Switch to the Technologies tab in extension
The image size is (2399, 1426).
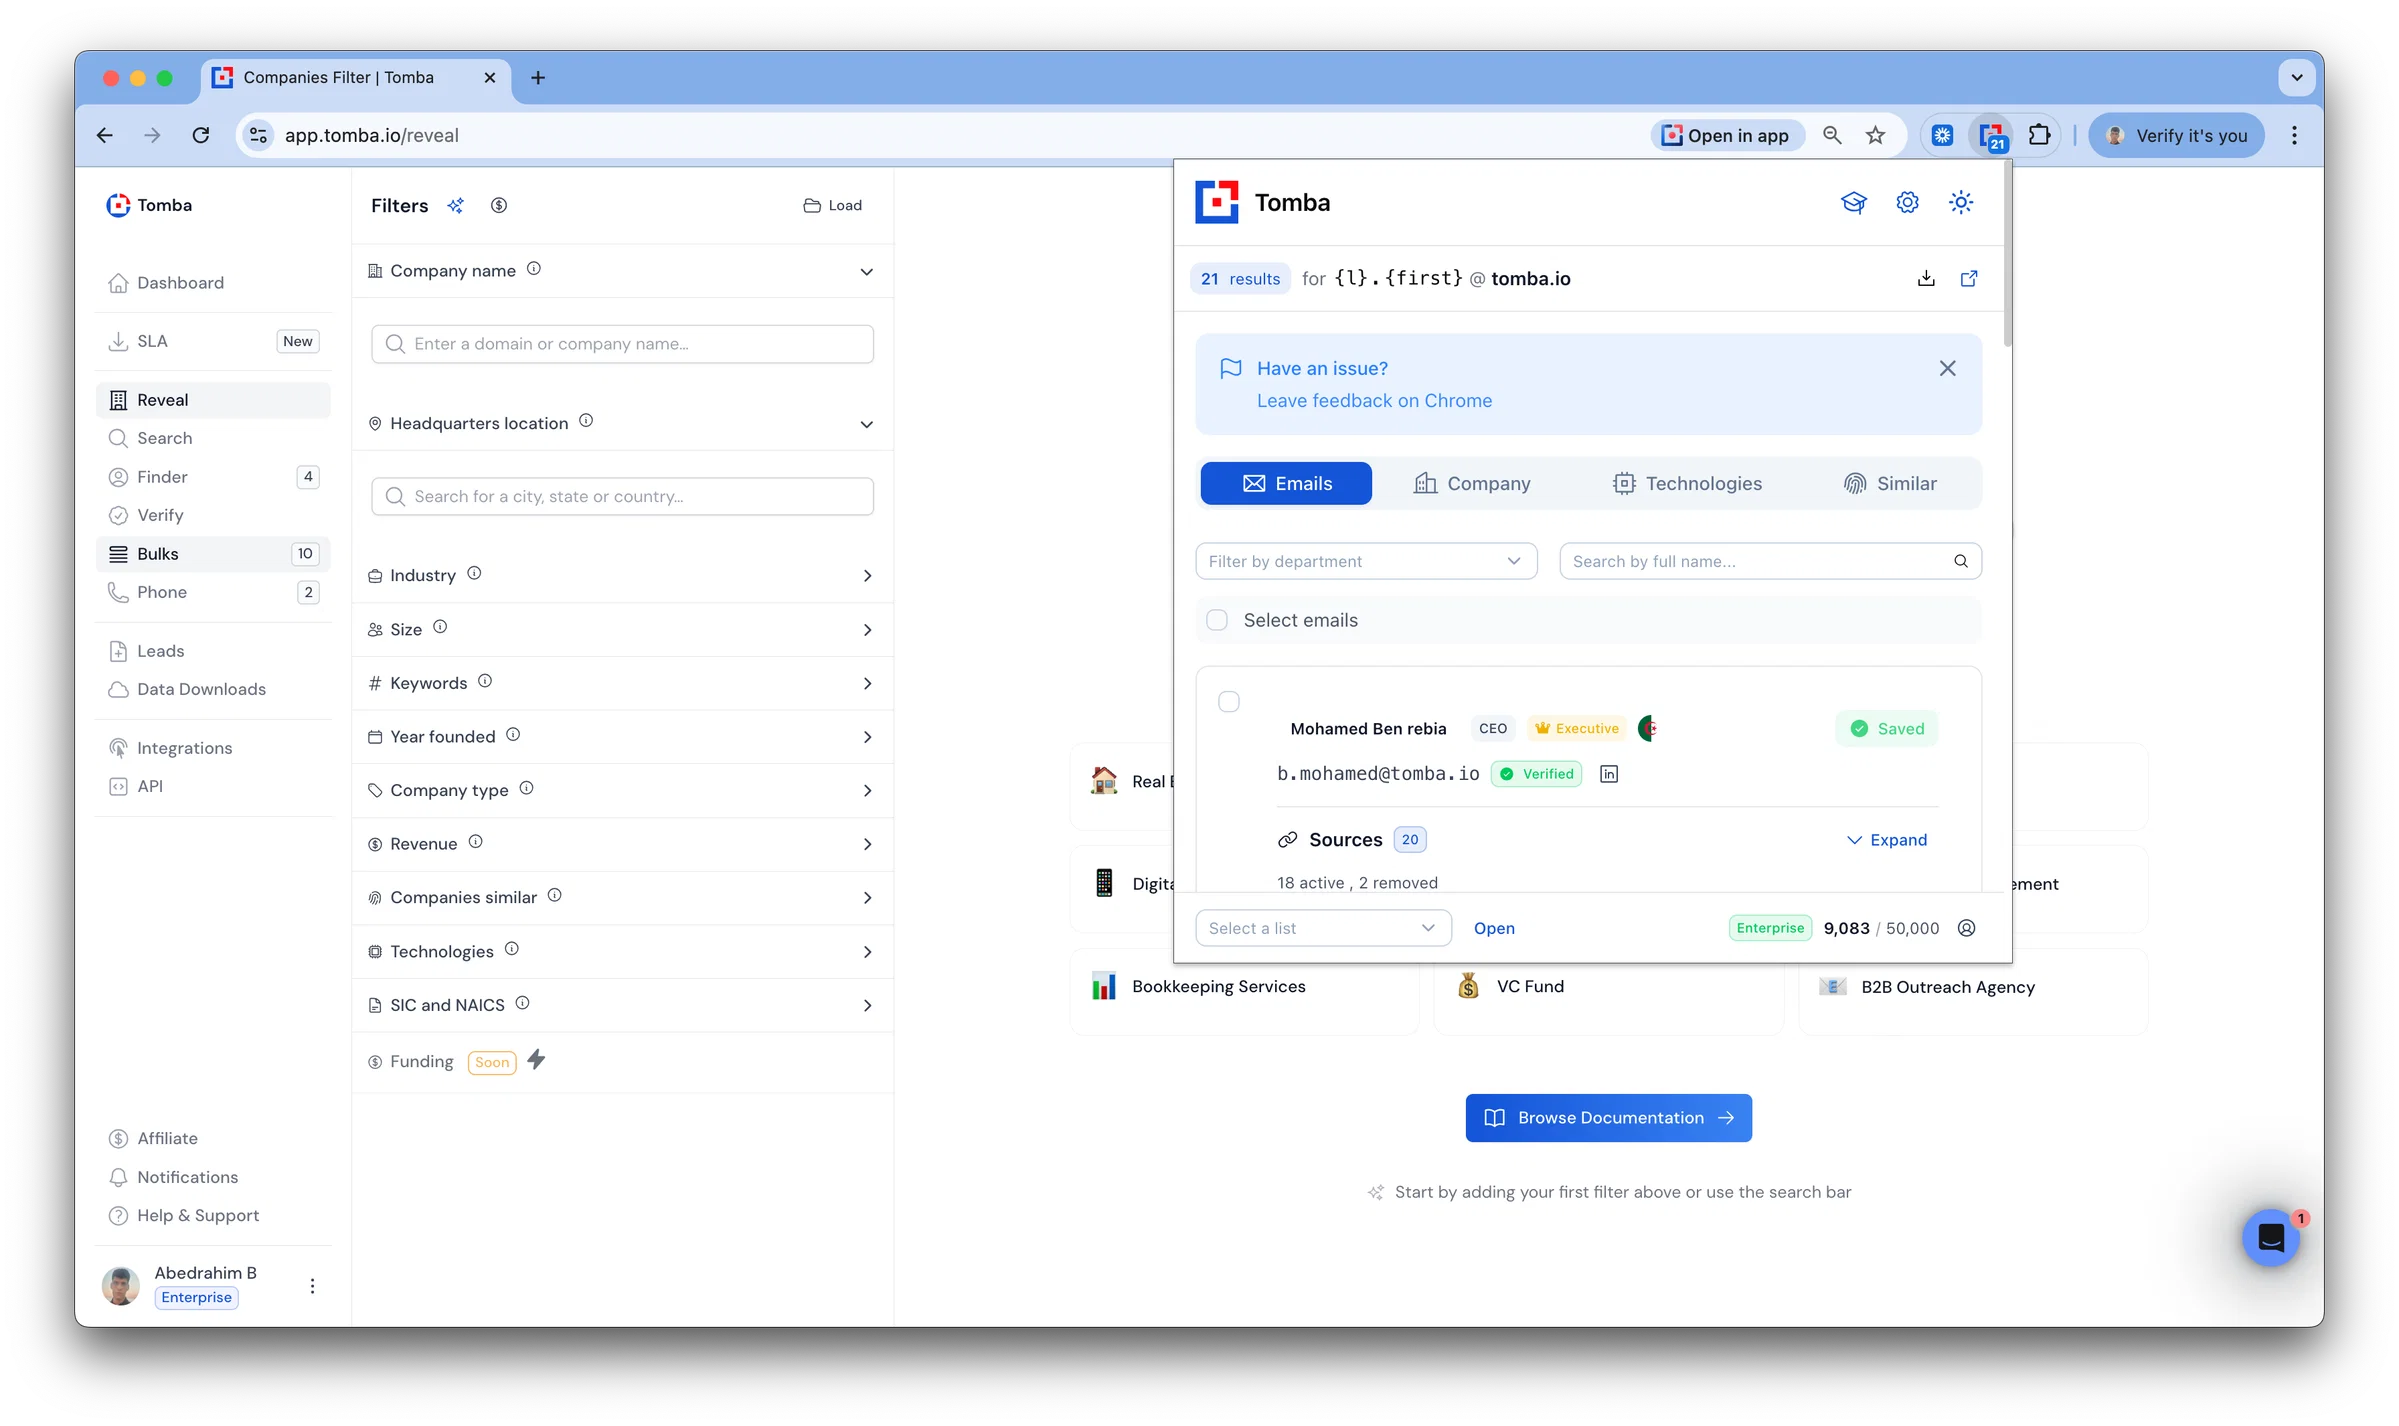tap(1687, 484)
